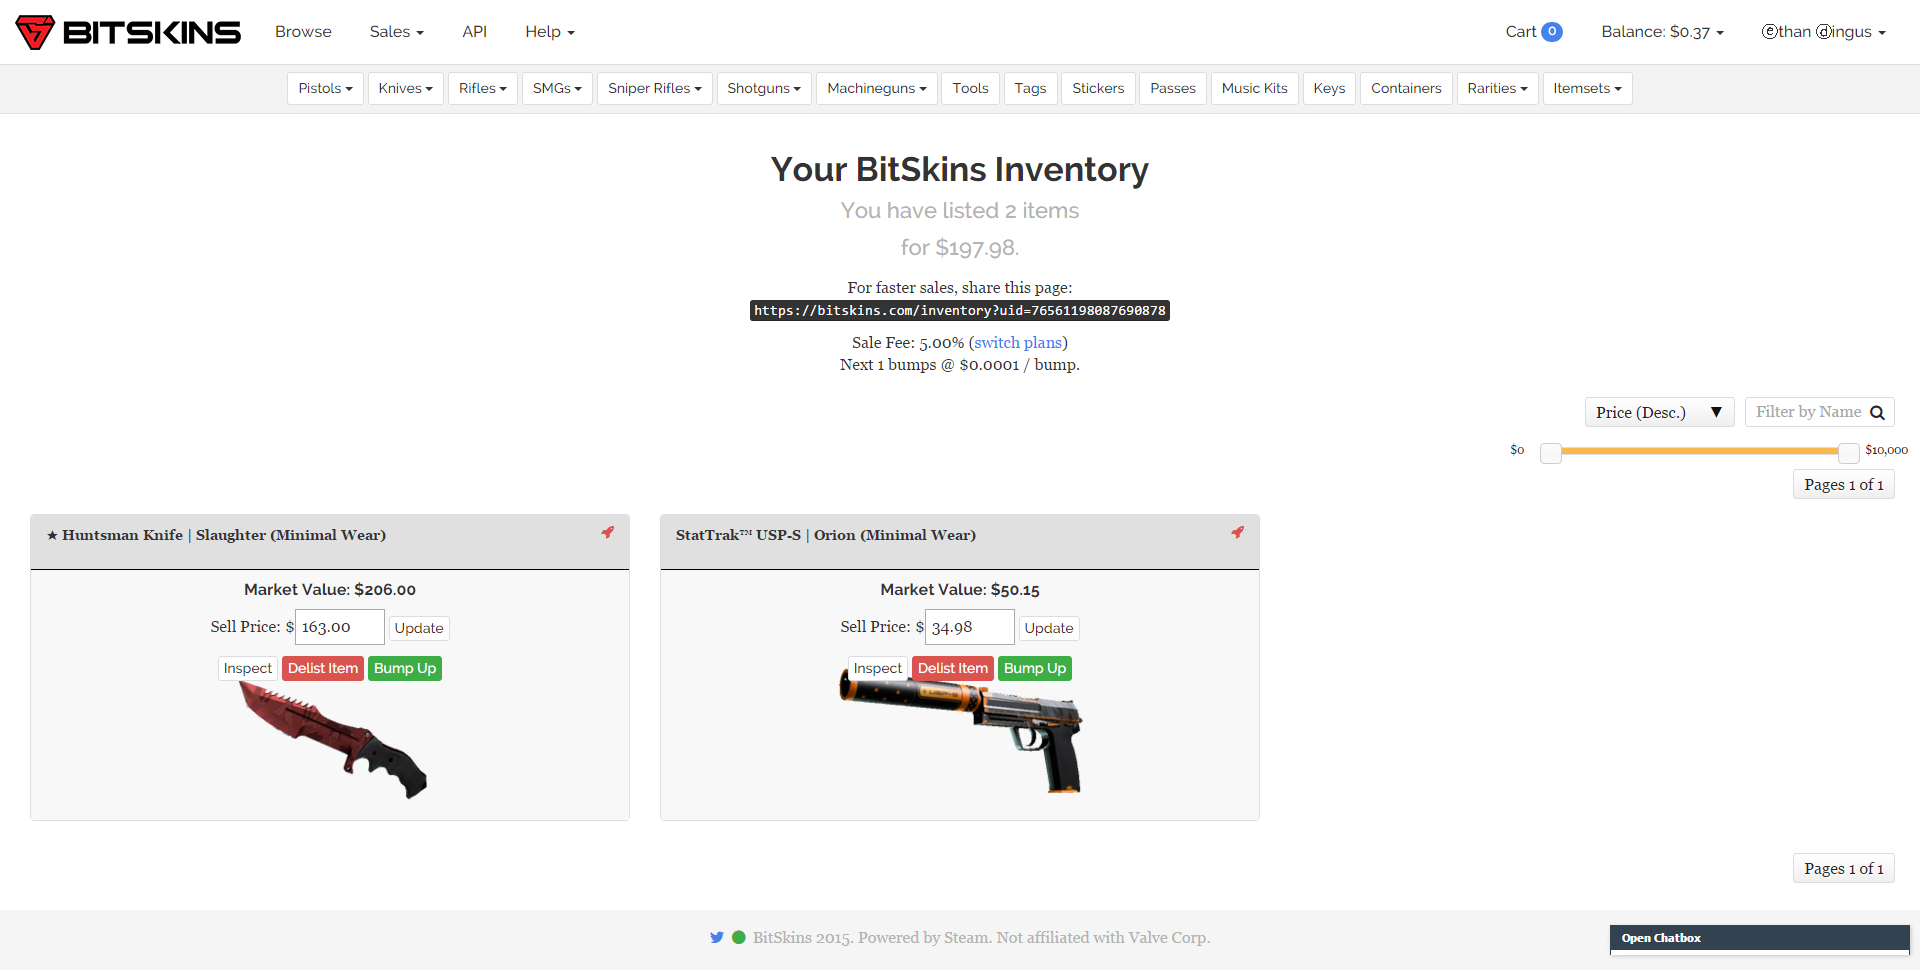
Task: Change the Price (Desc.) sort order
Action: pyautogui.click(x=1659, y=412)
